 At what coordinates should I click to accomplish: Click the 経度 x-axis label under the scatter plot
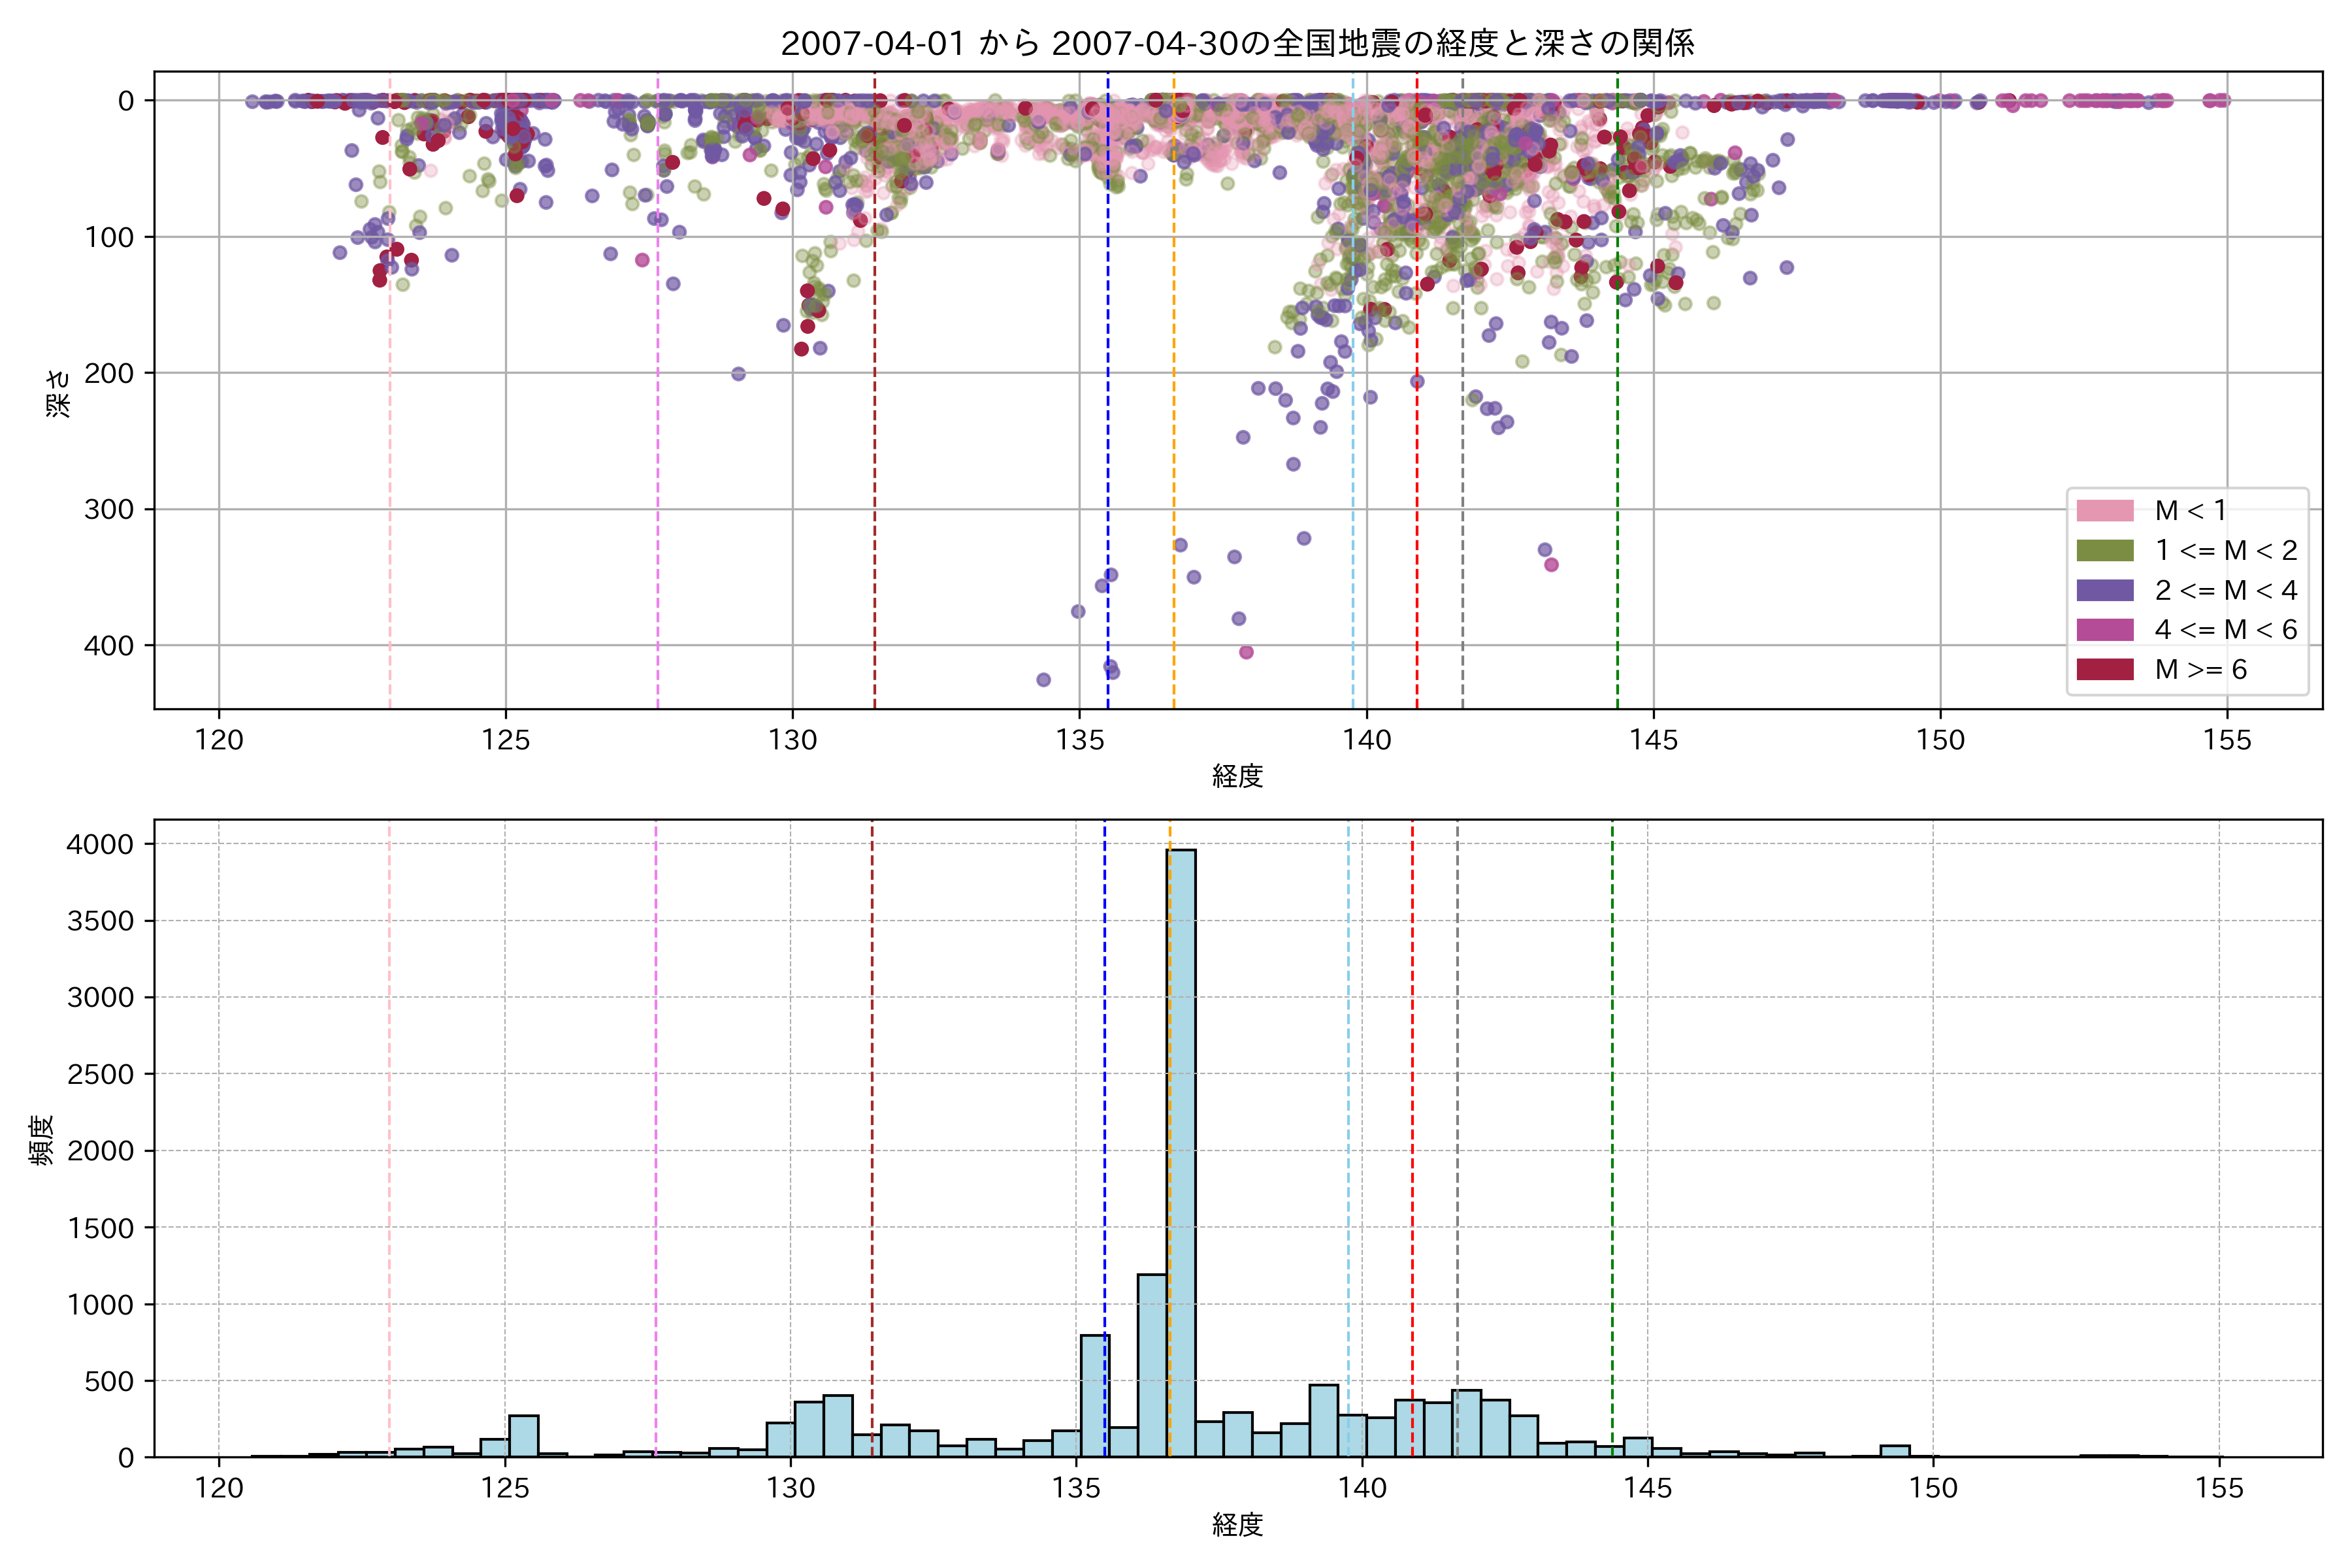pos(1237,776)
